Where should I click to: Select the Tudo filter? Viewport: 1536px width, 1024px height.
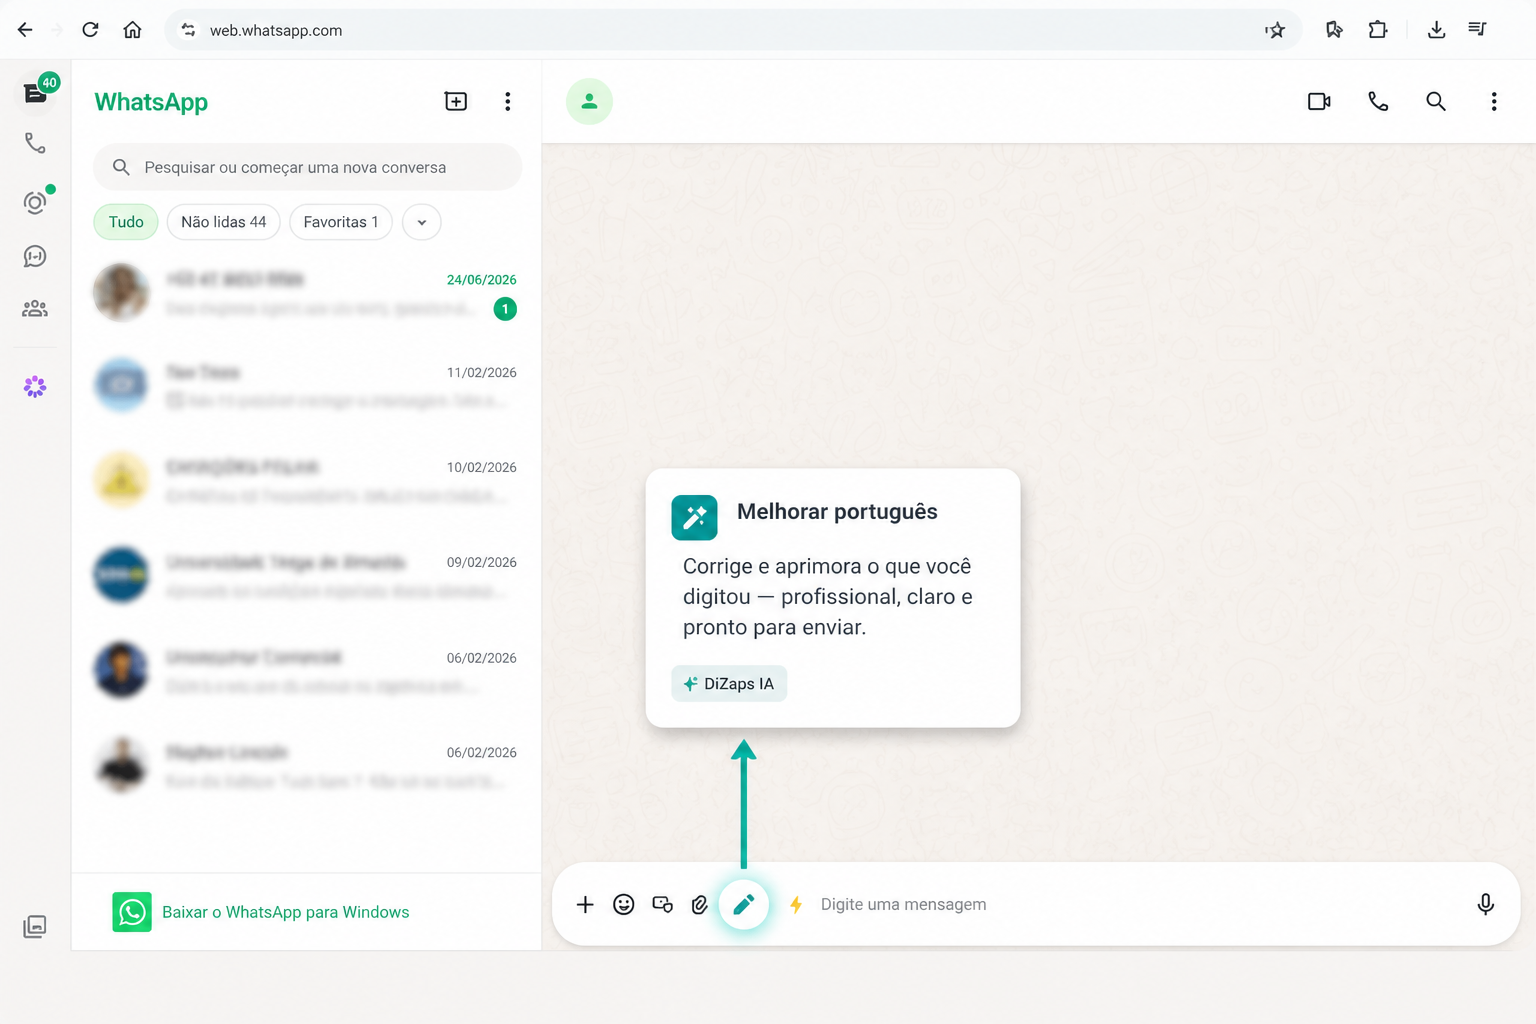[x=126, y=222]
